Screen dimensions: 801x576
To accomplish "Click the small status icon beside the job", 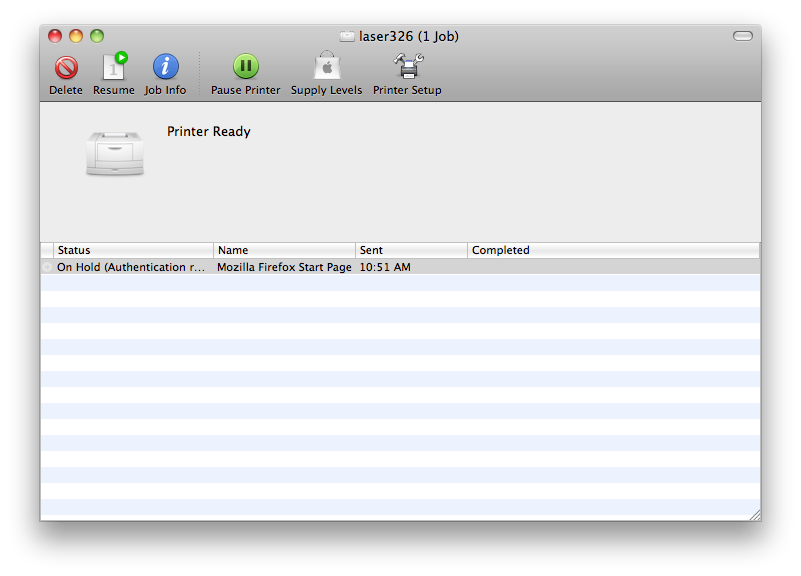I will coord(47,267).
